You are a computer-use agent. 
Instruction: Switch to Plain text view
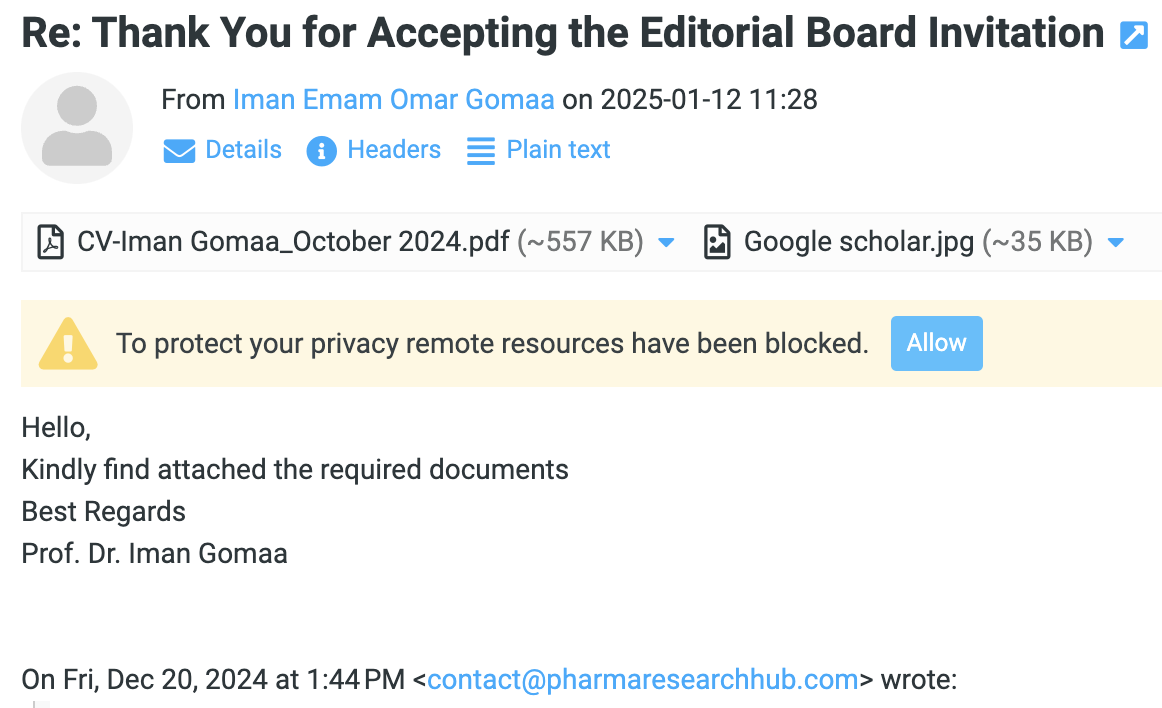point(558,150)
